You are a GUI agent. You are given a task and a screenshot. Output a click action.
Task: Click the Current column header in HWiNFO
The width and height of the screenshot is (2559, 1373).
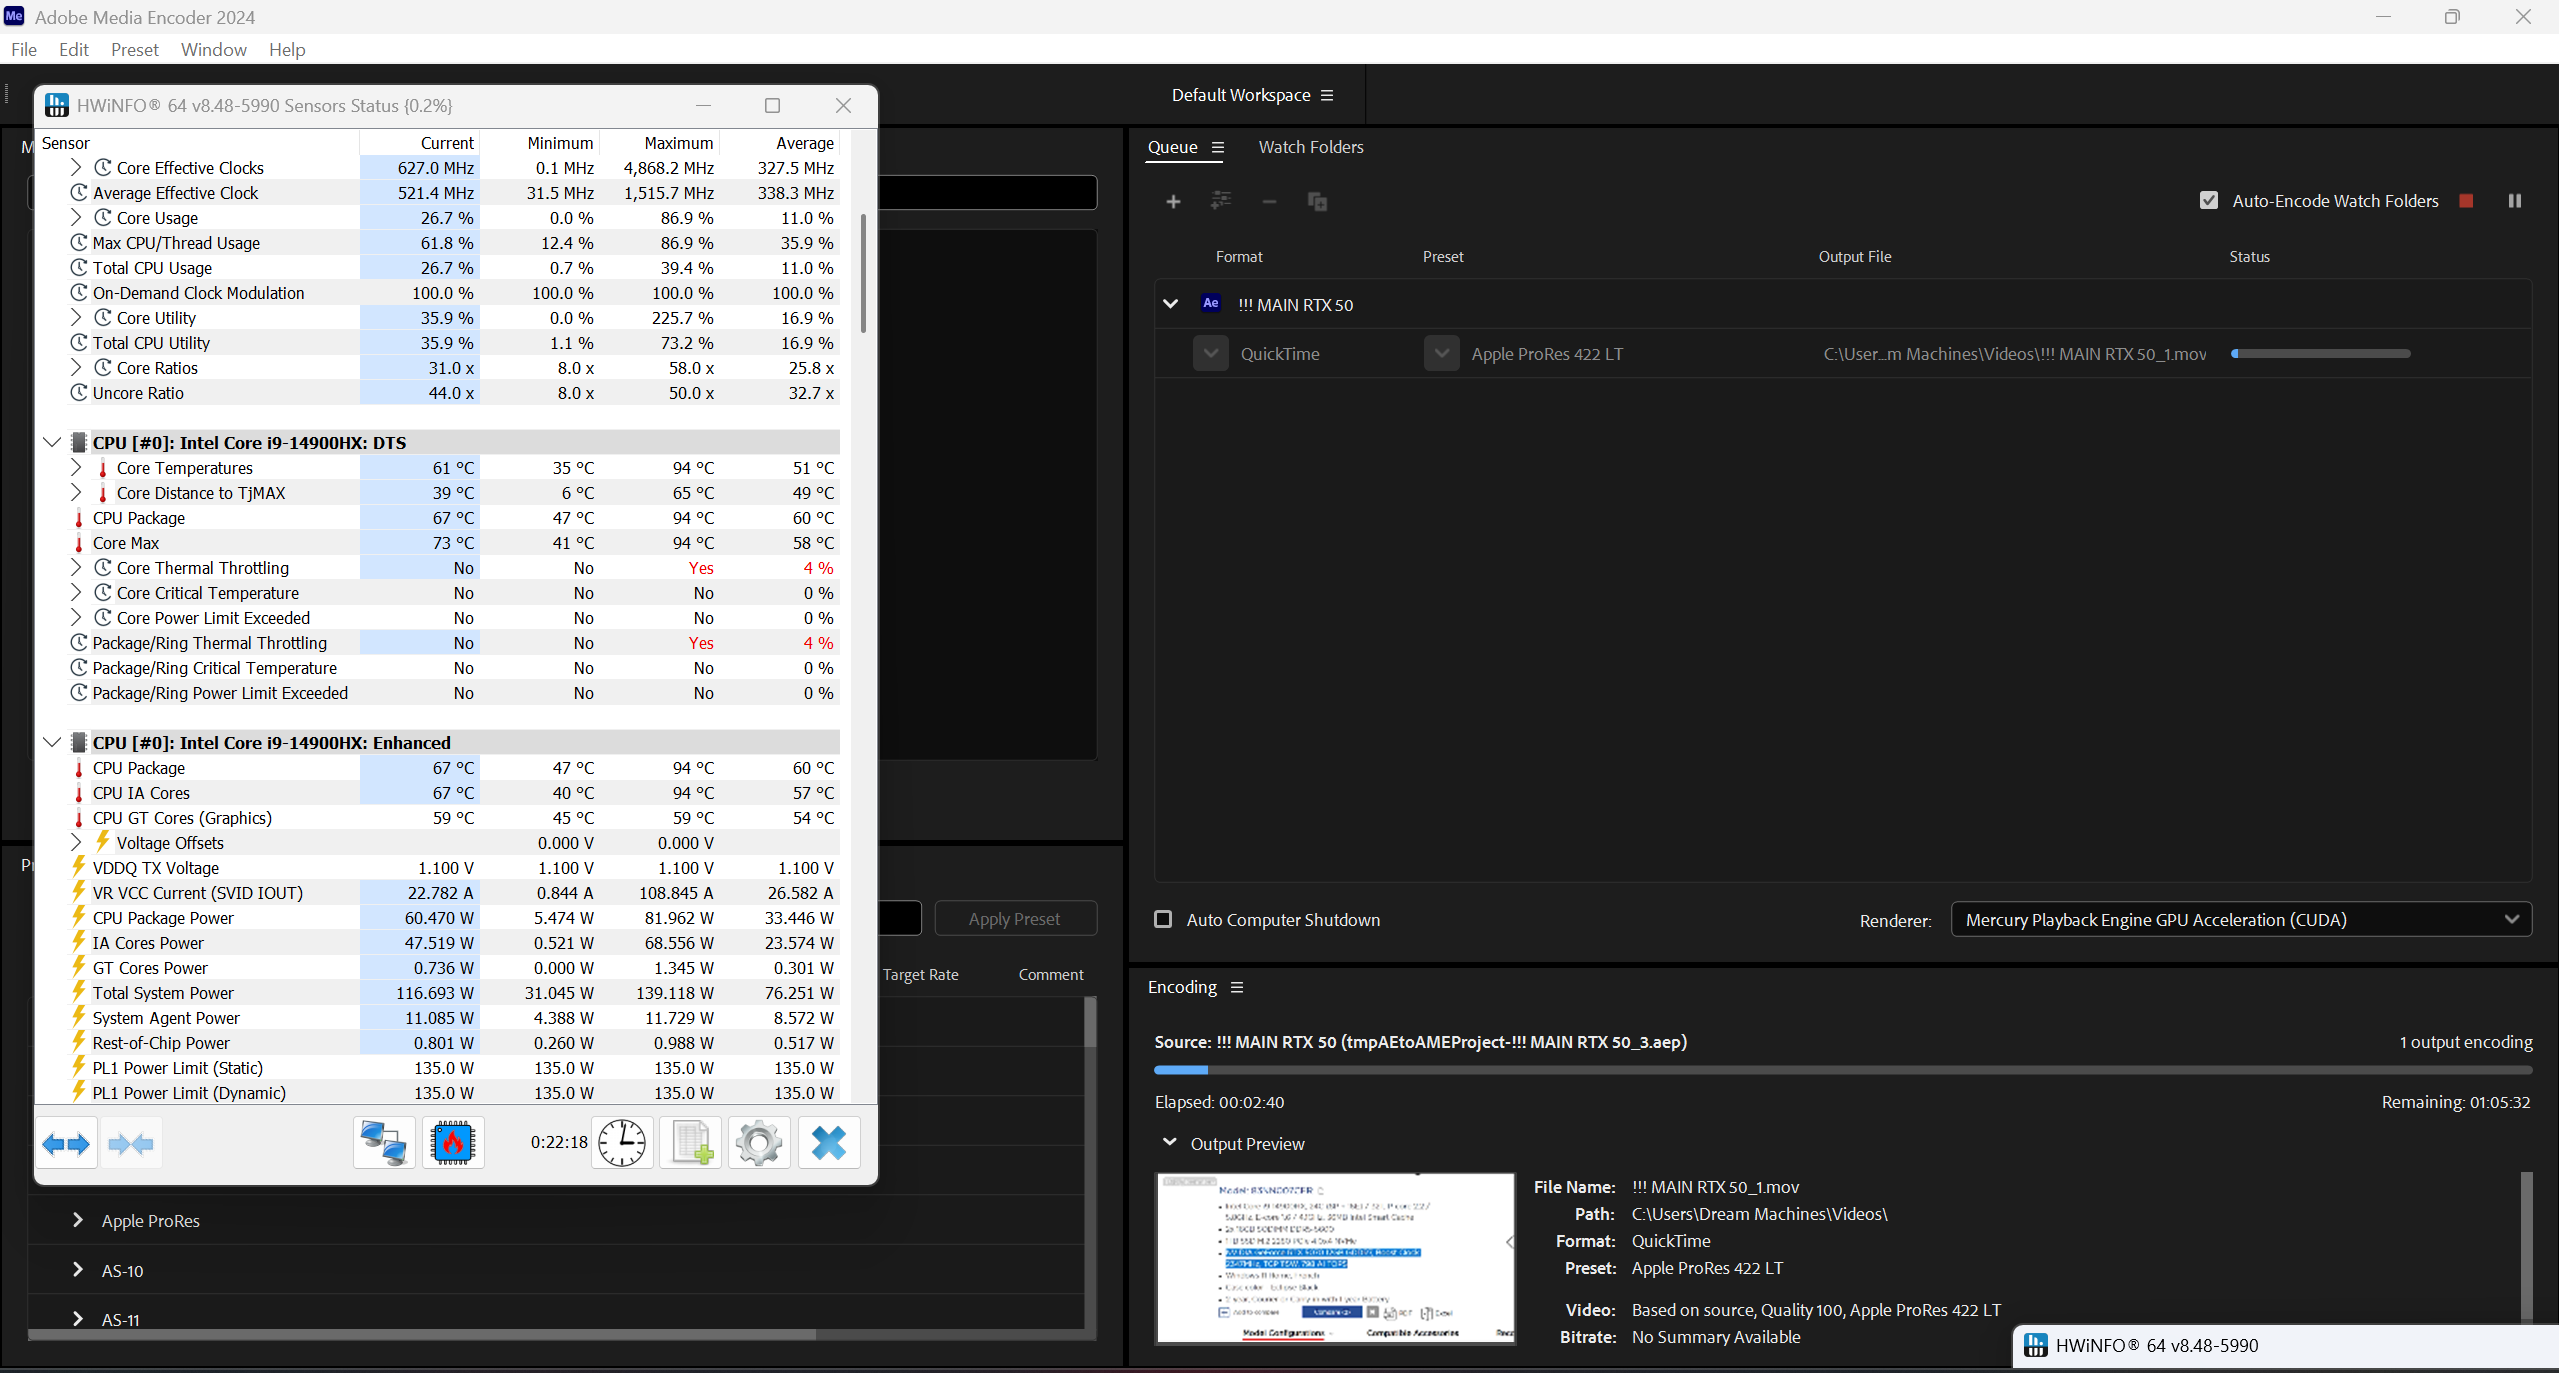419,143
